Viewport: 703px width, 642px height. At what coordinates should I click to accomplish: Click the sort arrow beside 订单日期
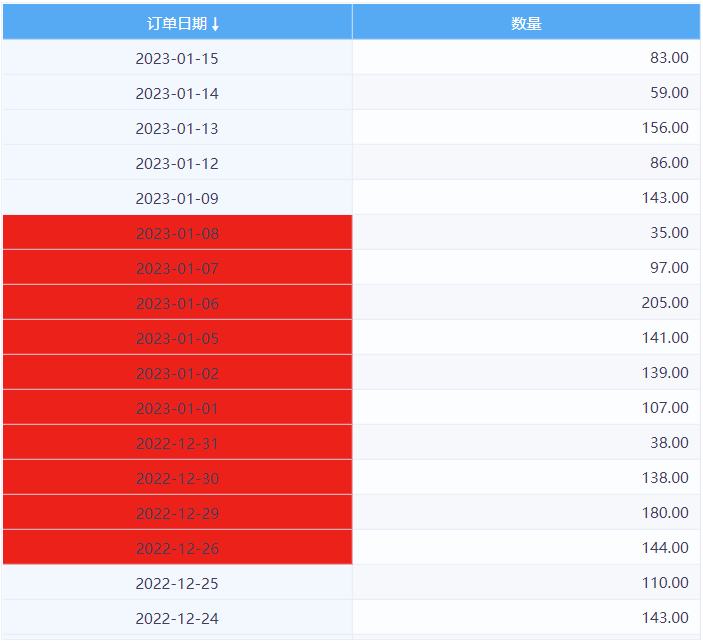215,24
